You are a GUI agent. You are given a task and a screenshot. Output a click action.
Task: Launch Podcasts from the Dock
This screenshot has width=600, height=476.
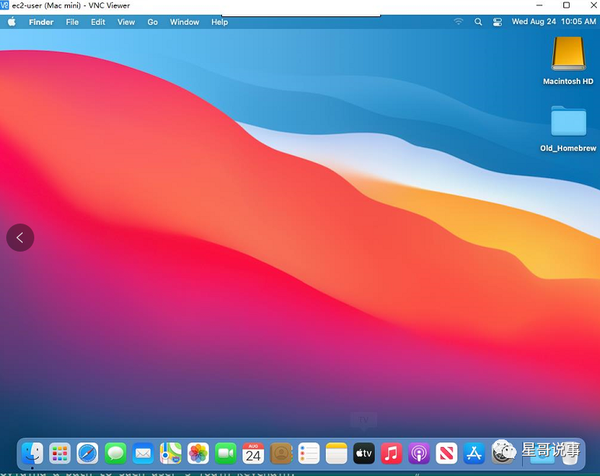(419, 453)
